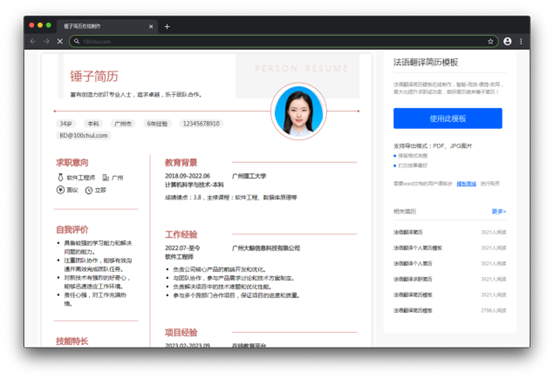
Task: Click the date range 2018.09-2022.06
Action: 188,176
